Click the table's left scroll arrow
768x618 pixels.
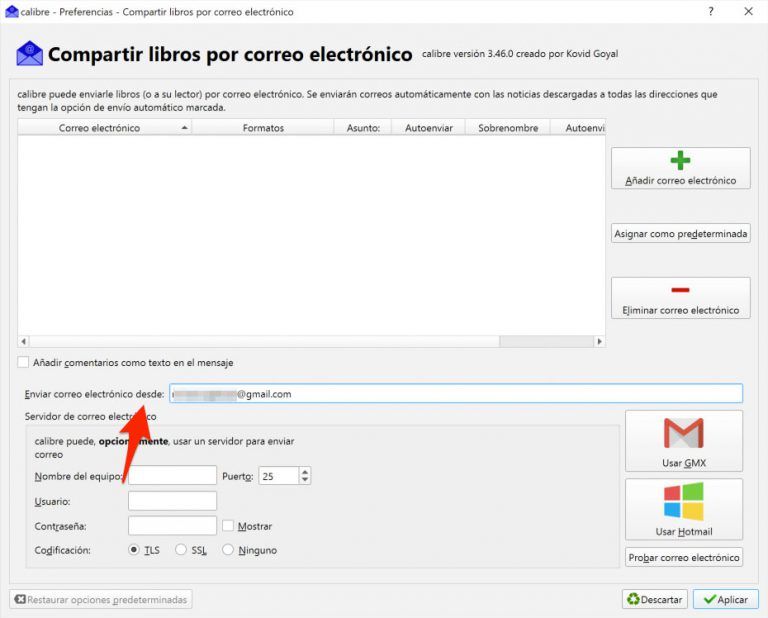point(24,341)
